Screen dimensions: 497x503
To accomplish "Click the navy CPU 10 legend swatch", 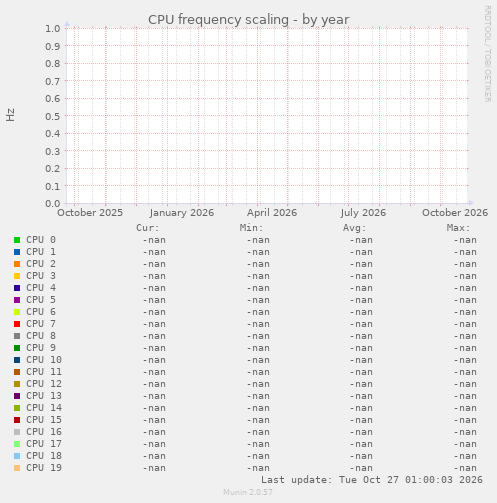I will (17, 360).
